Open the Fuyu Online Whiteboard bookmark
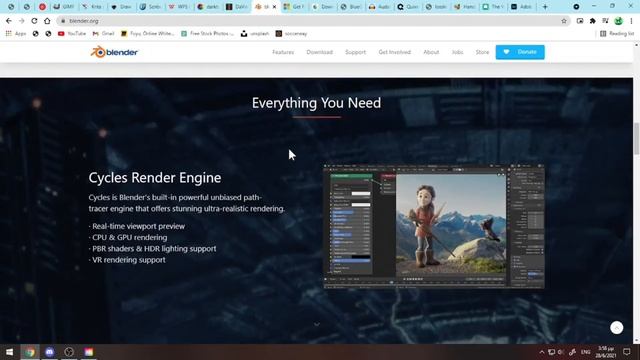 [148, 33]
